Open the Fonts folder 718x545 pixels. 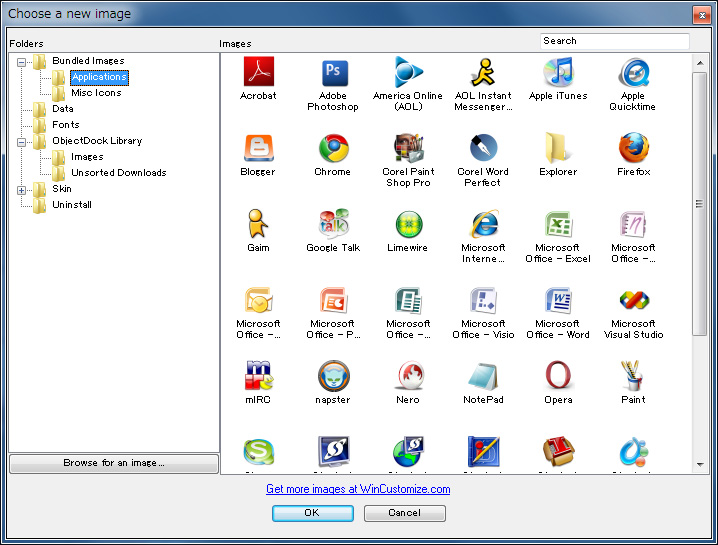click(x=65, y=125)
